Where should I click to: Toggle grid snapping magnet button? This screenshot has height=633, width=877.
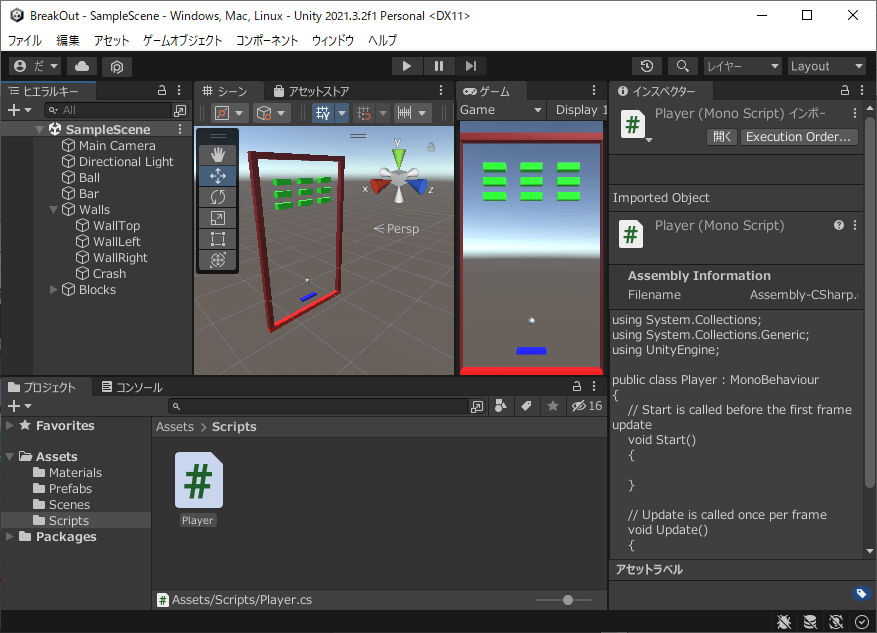(364, 113)
